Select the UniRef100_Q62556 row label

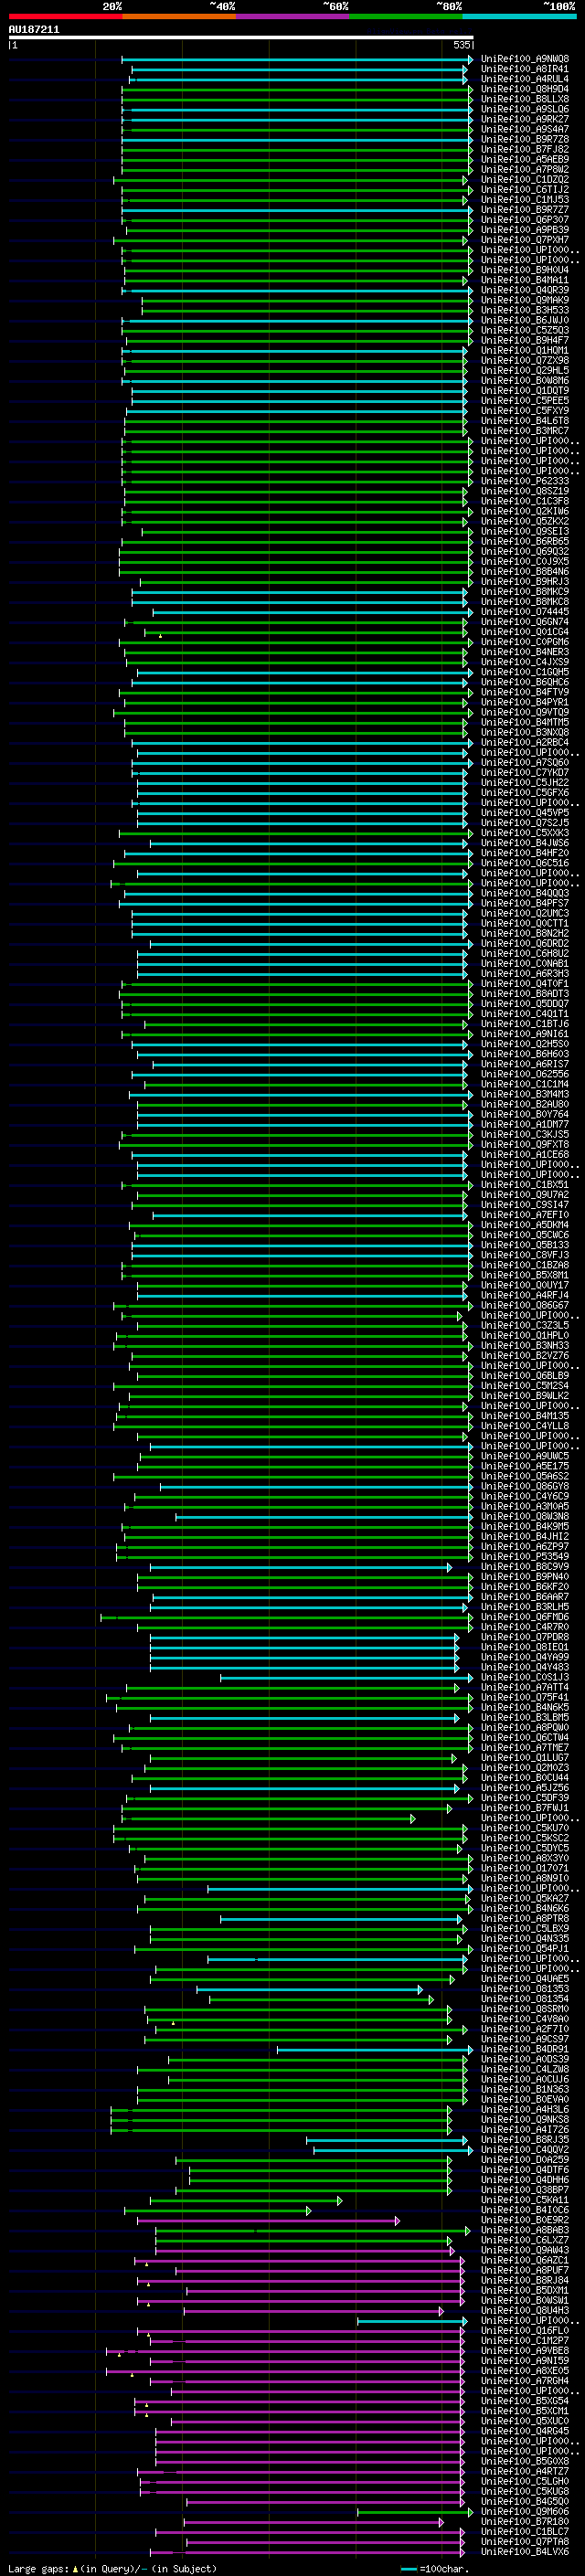click(524, 1074)
